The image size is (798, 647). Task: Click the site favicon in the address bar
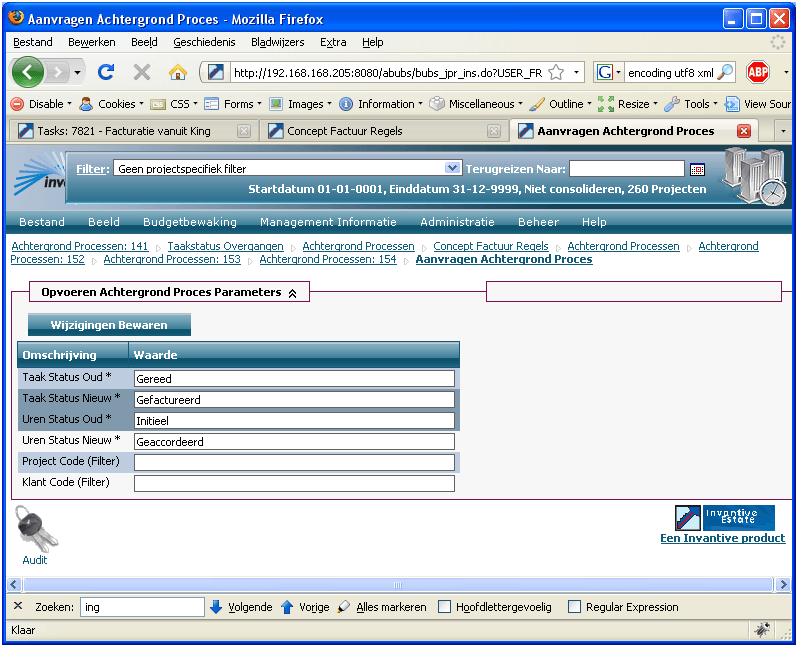coord(215,73)
